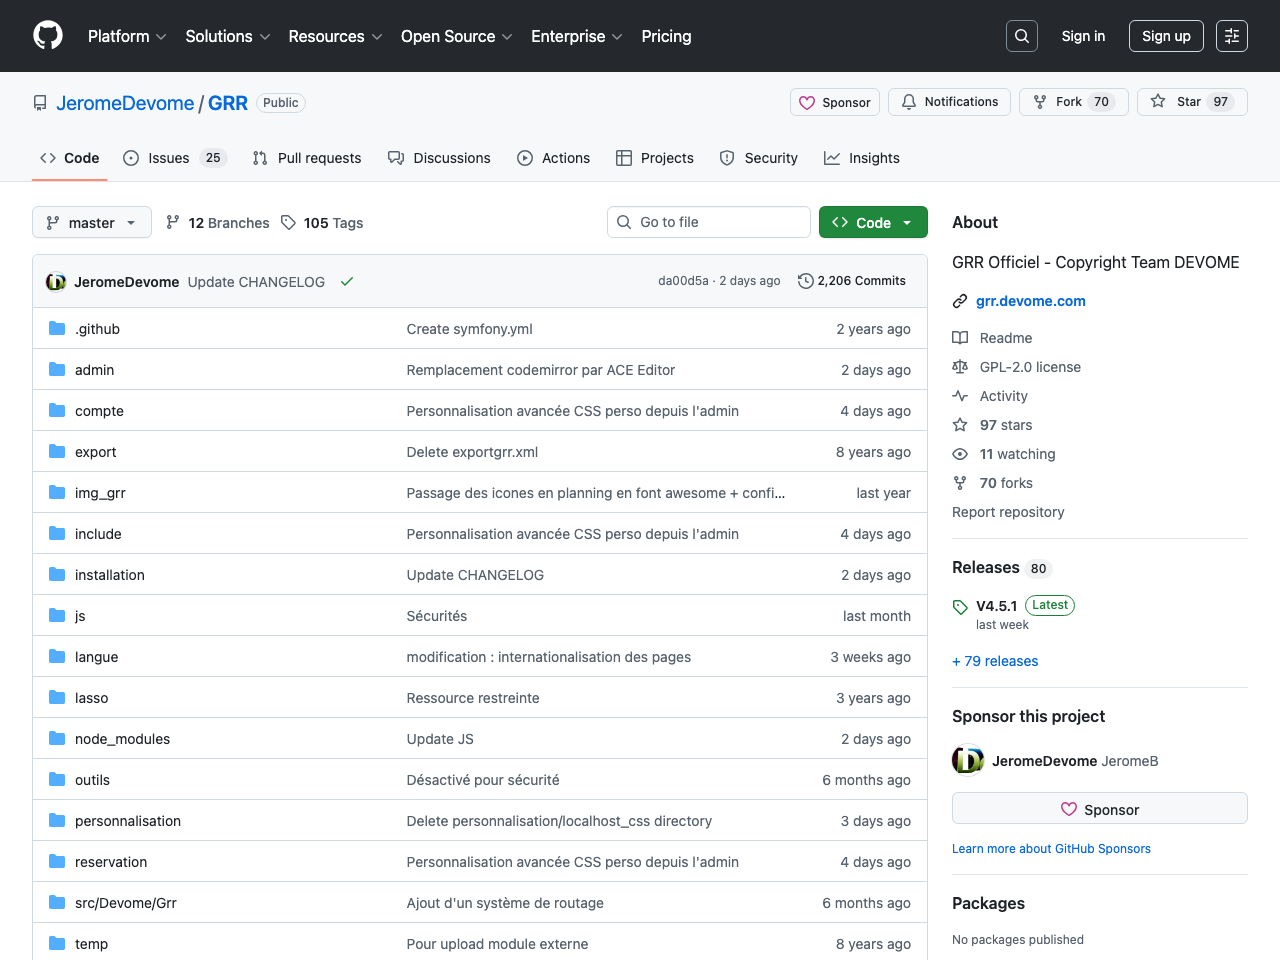Screen dimensions: 1280x960
Task: Open the Notifications bell button
Action: tap(949, 102)
